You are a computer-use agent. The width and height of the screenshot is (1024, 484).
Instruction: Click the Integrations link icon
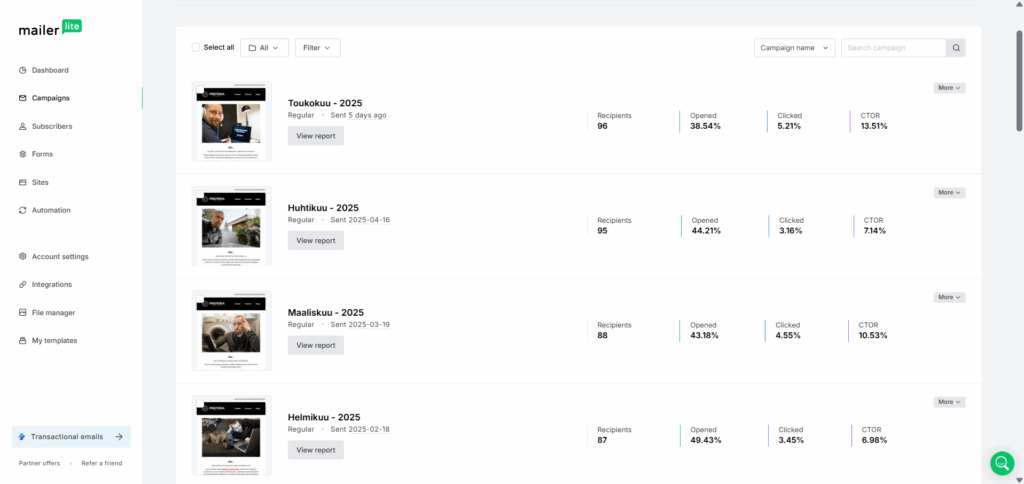pyautogui.click(x=22, y=284)
